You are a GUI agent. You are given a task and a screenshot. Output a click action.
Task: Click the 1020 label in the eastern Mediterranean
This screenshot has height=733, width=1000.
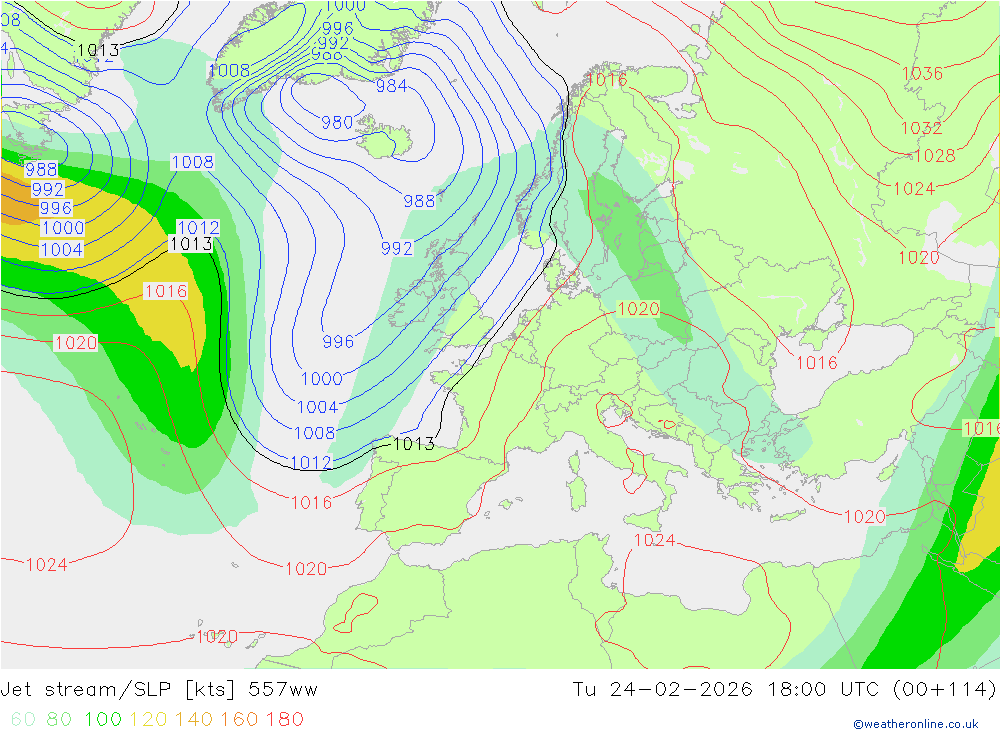click(865, 517)
